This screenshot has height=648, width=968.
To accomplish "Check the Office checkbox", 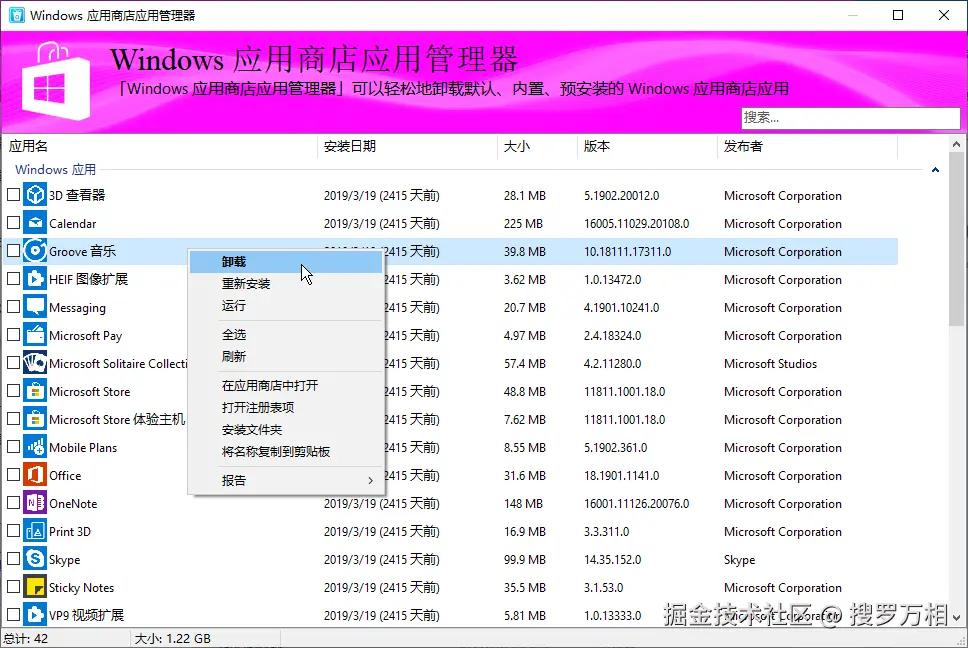I will (x=13, y=475).
